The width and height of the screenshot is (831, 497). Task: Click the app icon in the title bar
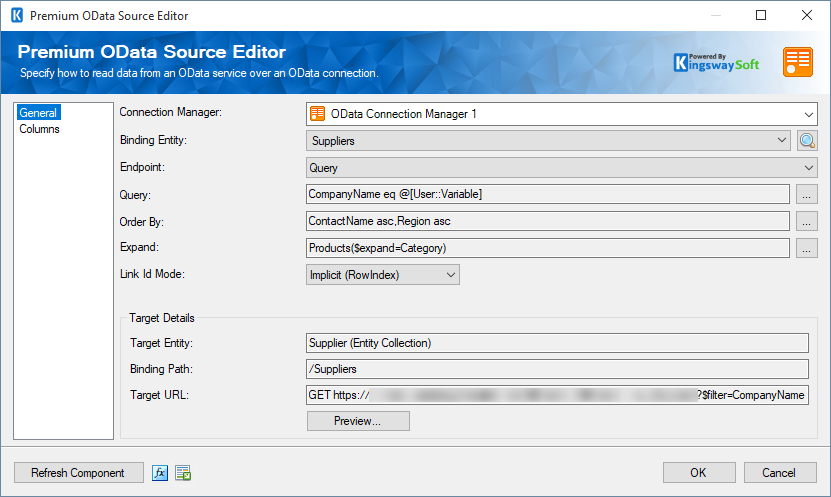15,16
